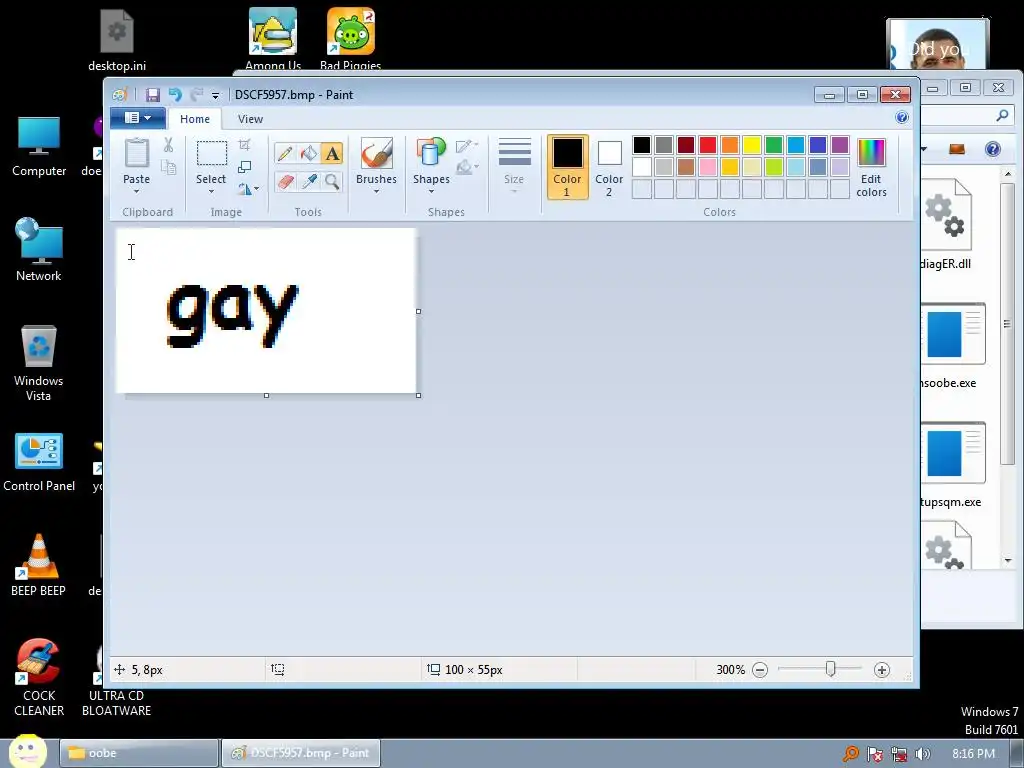Select BEEP BEEP VLC cone icon
This screenshot has height=768, width=1024.
[x=39, y=565]
